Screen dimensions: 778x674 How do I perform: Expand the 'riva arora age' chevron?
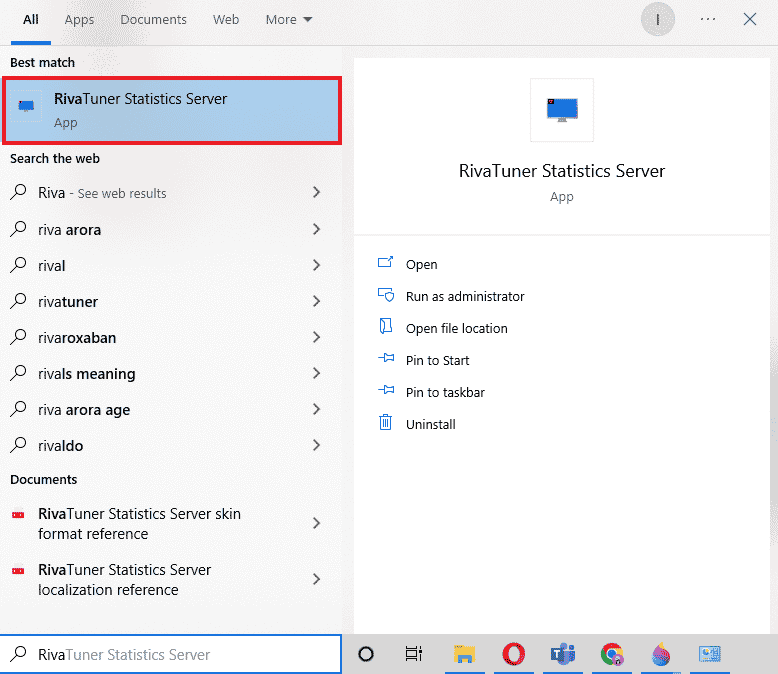(x=317, y=409)
